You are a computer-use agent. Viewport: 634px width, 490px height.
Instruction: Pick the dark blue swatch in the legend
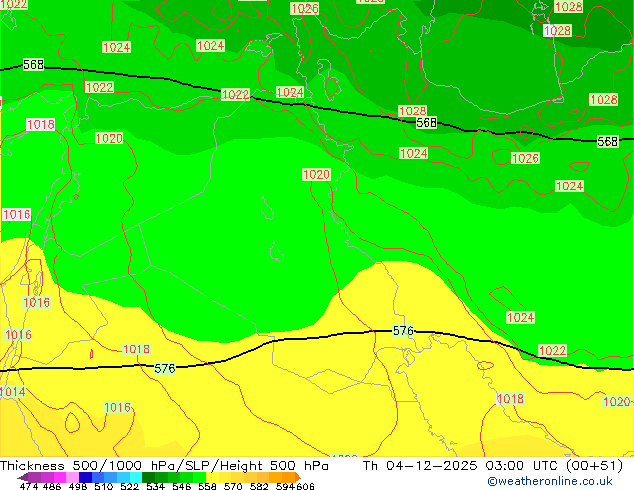coord(85,477)
